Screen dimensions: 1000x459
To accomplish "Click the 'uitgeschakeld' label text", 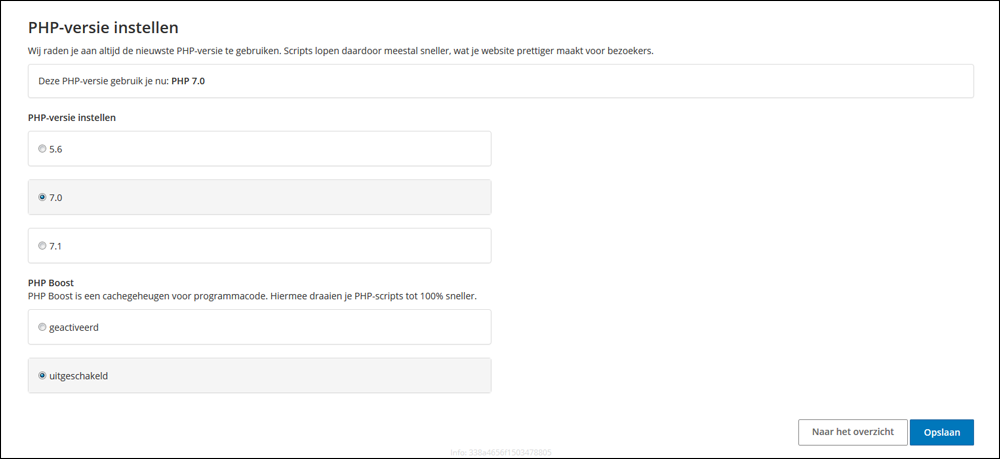I will point(78,375).
